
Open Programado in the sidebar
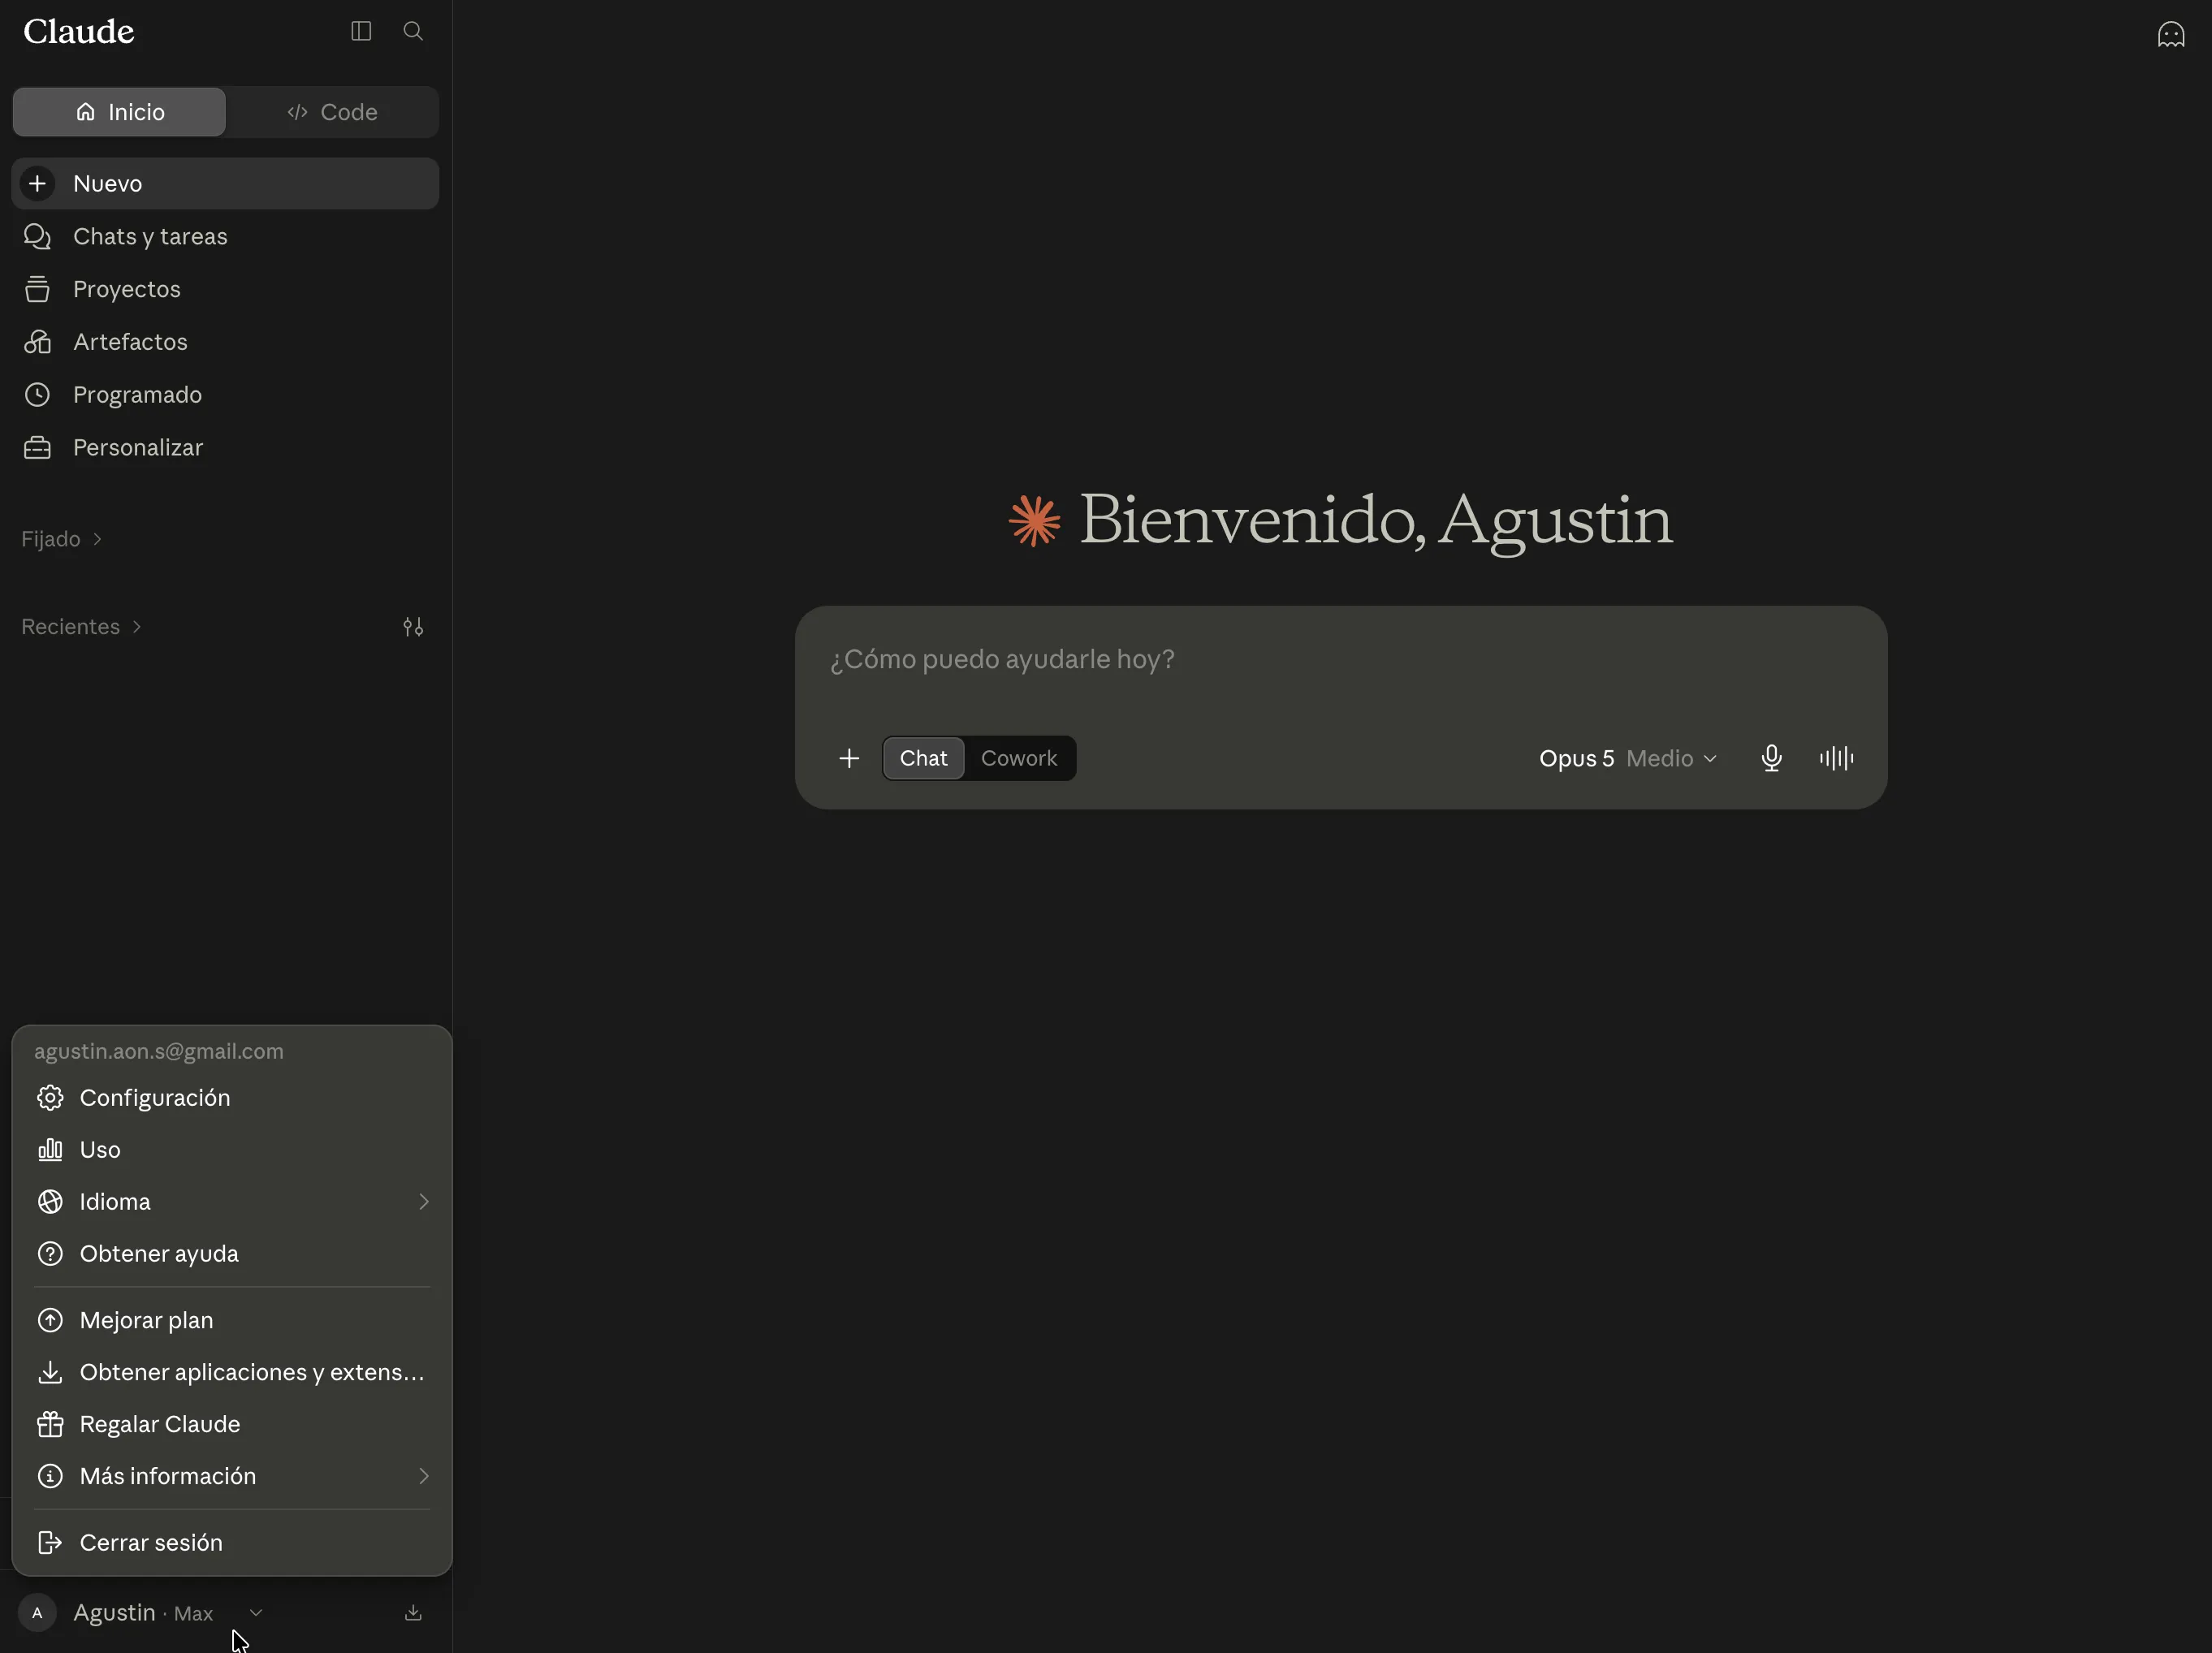(x=225, y=395)
